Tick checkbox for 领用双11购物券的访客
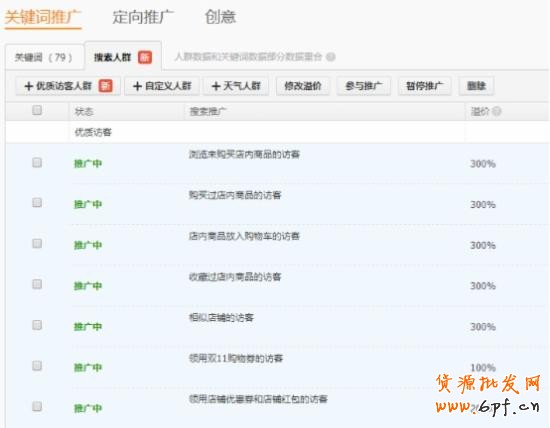Viewport: 550px width, 428px height. 37,366
